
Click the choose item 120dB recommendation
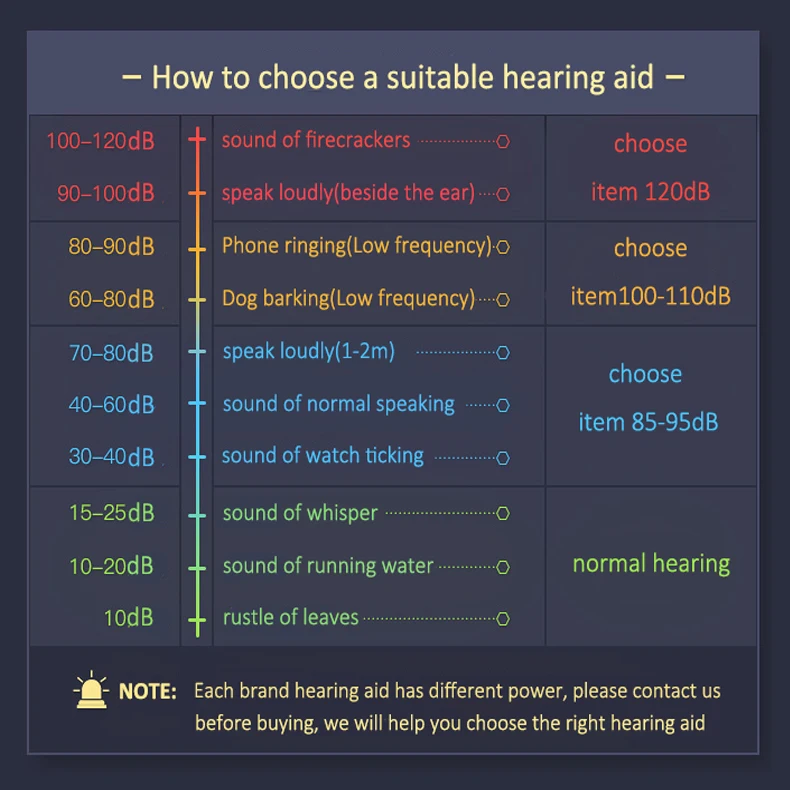pyautogui.click(x=650, y=168)
